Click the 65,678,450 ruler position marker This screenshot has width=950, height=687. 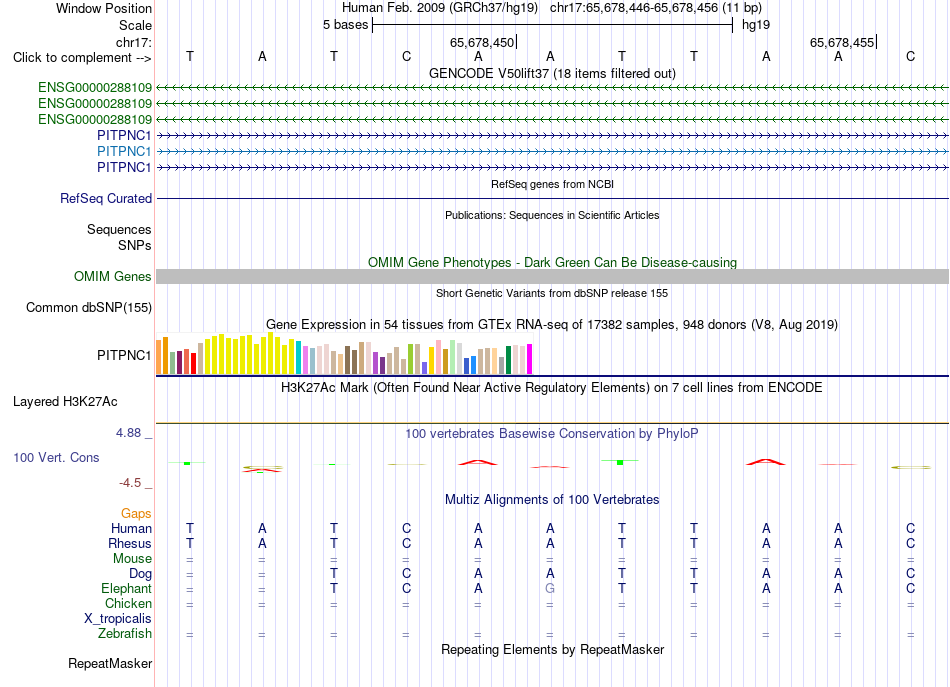point(482,42)
